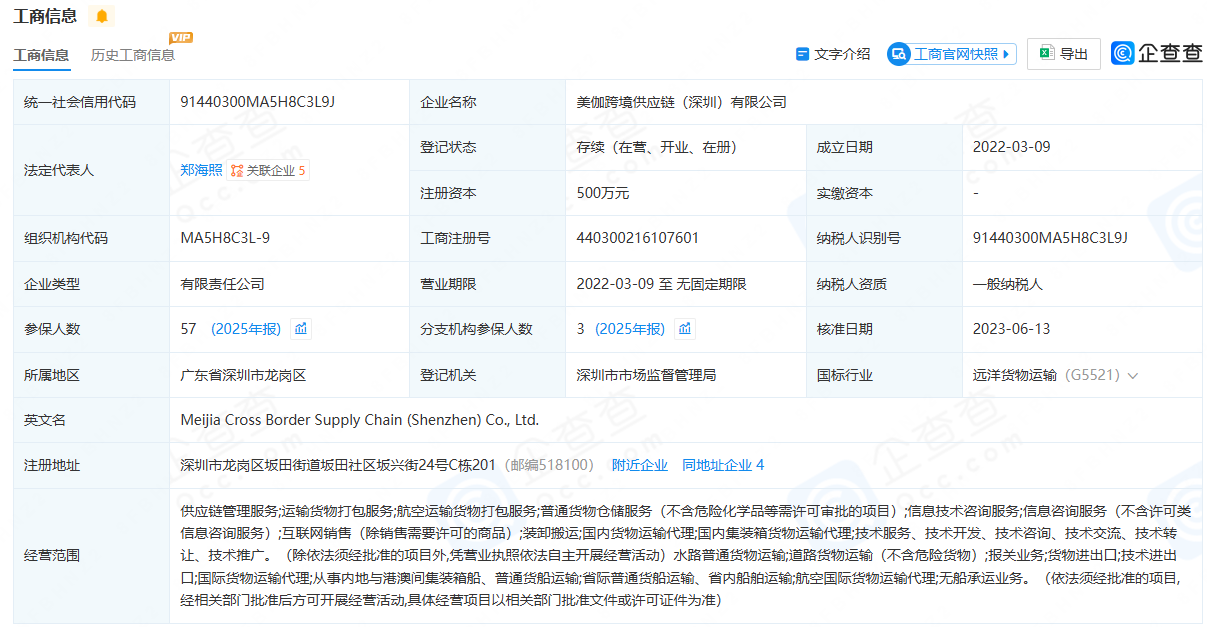Viewport: 1207px width, 627px height.
Task: Click the region 广东省深圳市龙岗区
Action: point(243,375)
